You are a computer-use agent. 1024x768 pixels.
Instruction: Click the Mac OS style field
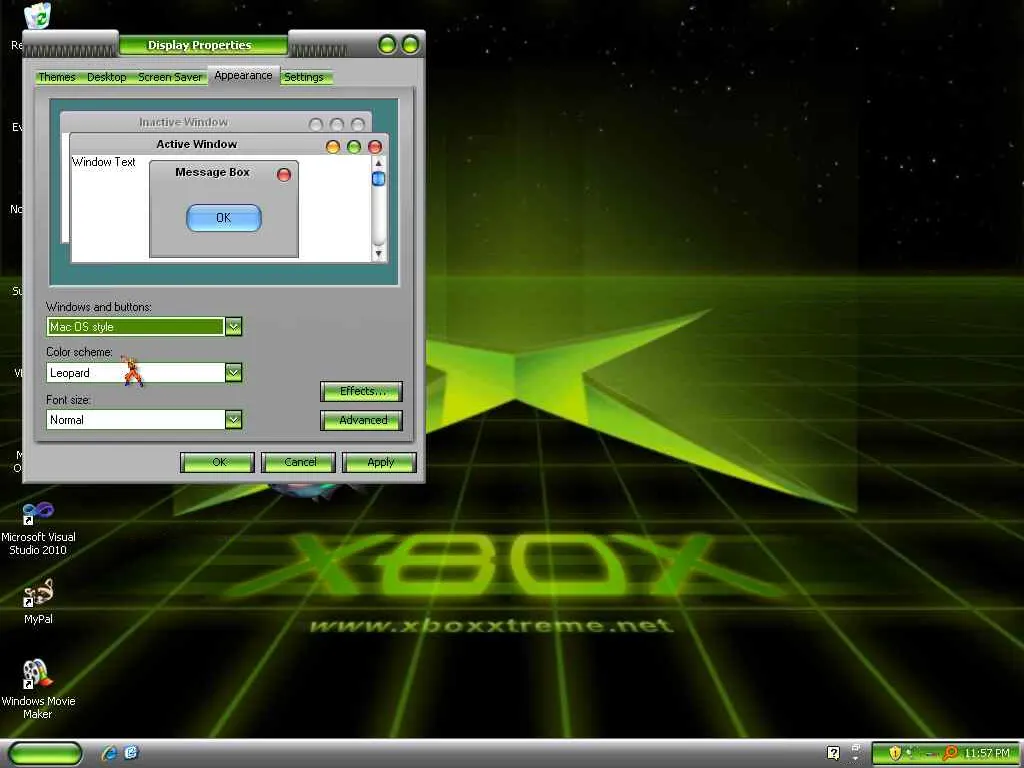coord(136,327)
